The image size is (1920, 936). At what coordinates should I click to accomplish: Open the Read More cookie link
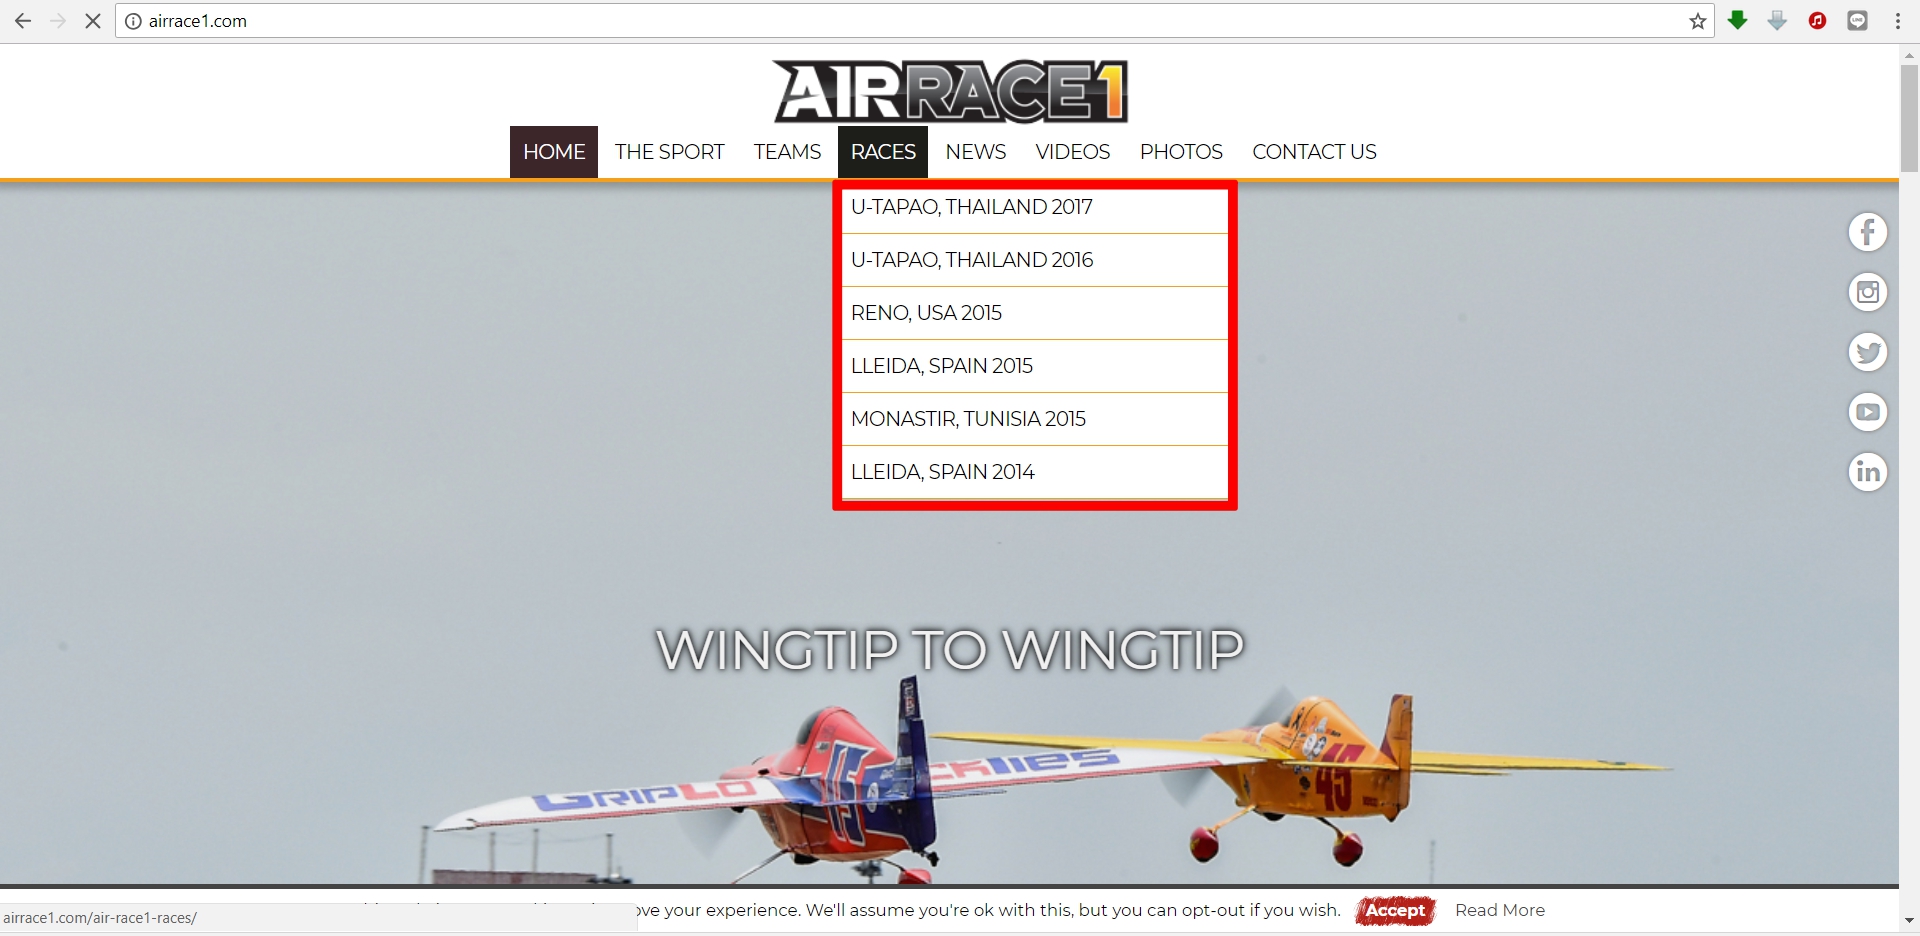(x=1499, y=910)
